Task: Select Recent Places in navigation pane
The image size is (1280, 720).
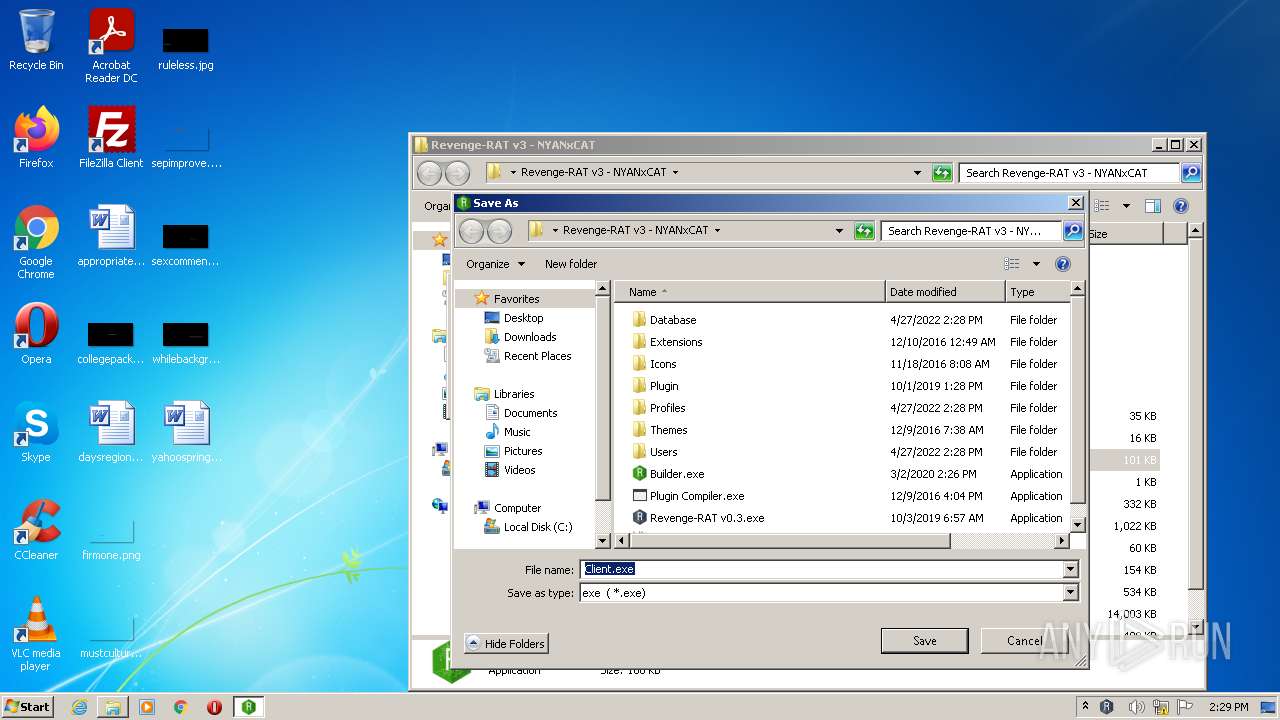Action: [528, 356]
